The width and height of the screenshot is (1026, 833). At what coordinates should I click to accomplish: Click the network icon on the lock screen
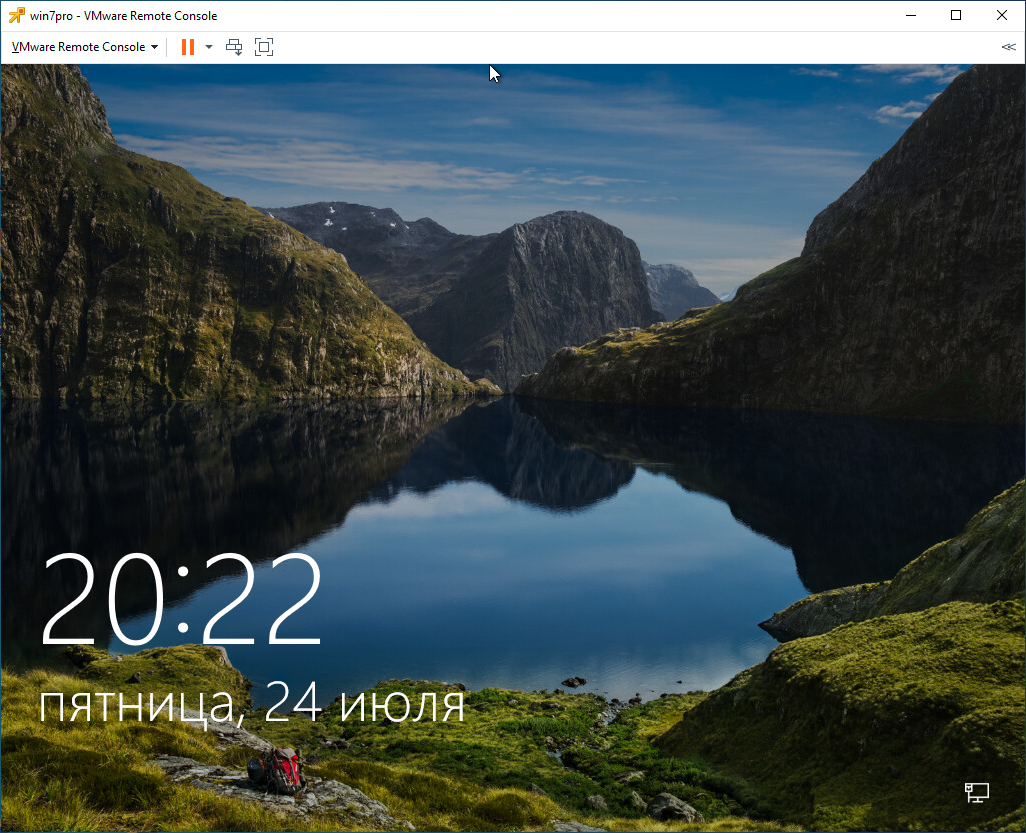(977, 792)
